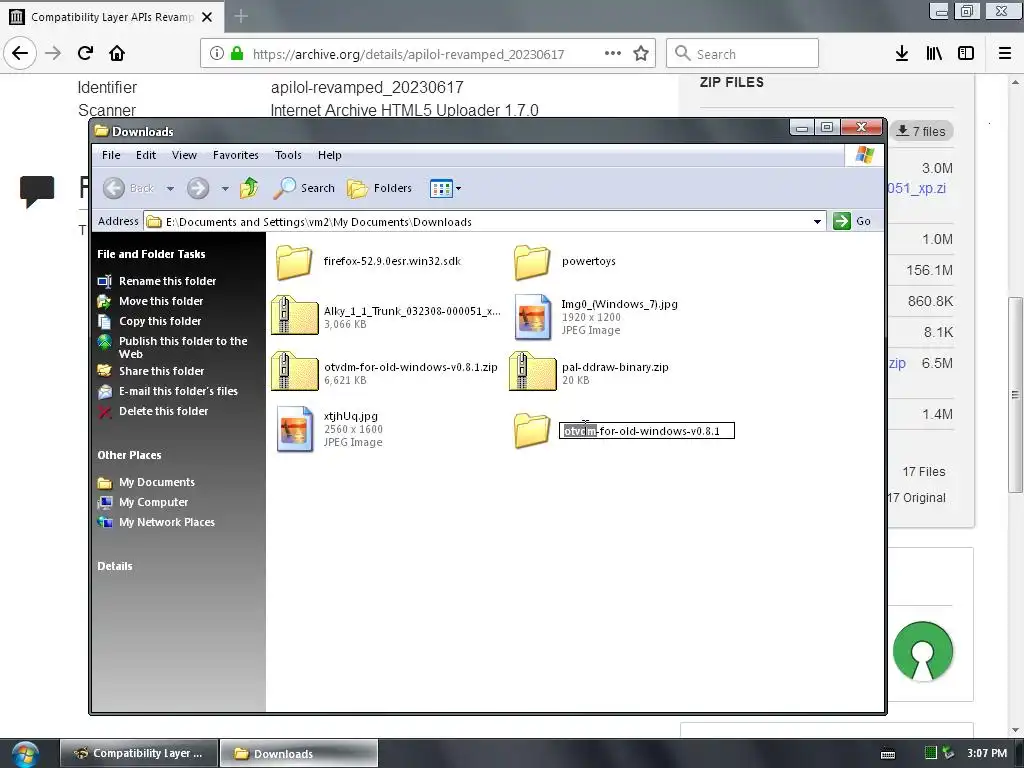1024x768 pixels.
Task: Click the Downloads taskbar button
Action: pos(299,753)
